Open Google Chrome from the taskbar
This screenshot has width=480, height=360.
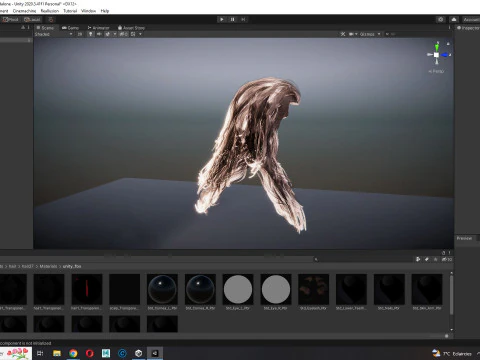pyautogui.click(x=73, y=353)
